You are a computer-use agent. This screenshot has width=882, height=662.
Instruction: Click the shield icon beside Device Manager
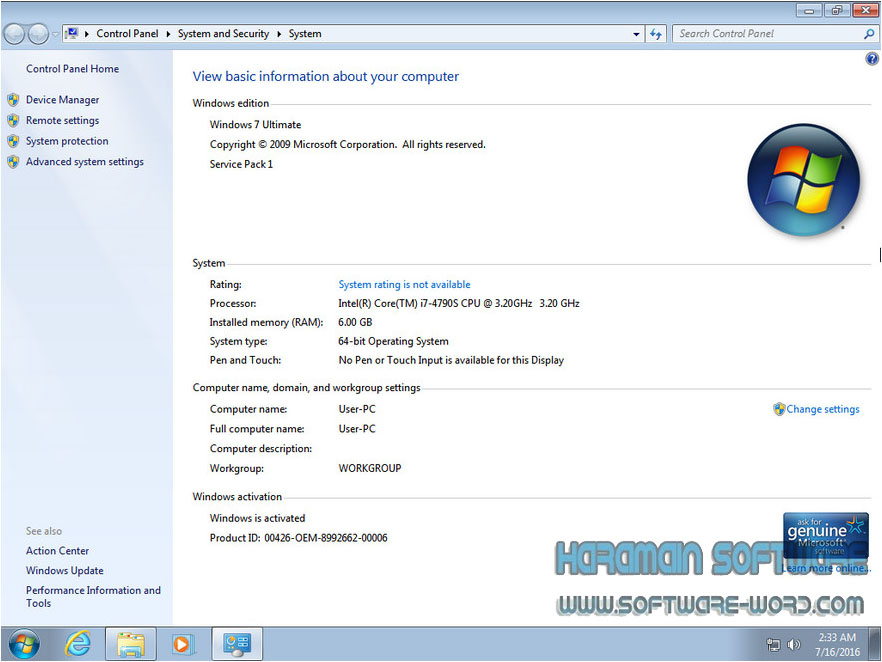tap(14, 100)
